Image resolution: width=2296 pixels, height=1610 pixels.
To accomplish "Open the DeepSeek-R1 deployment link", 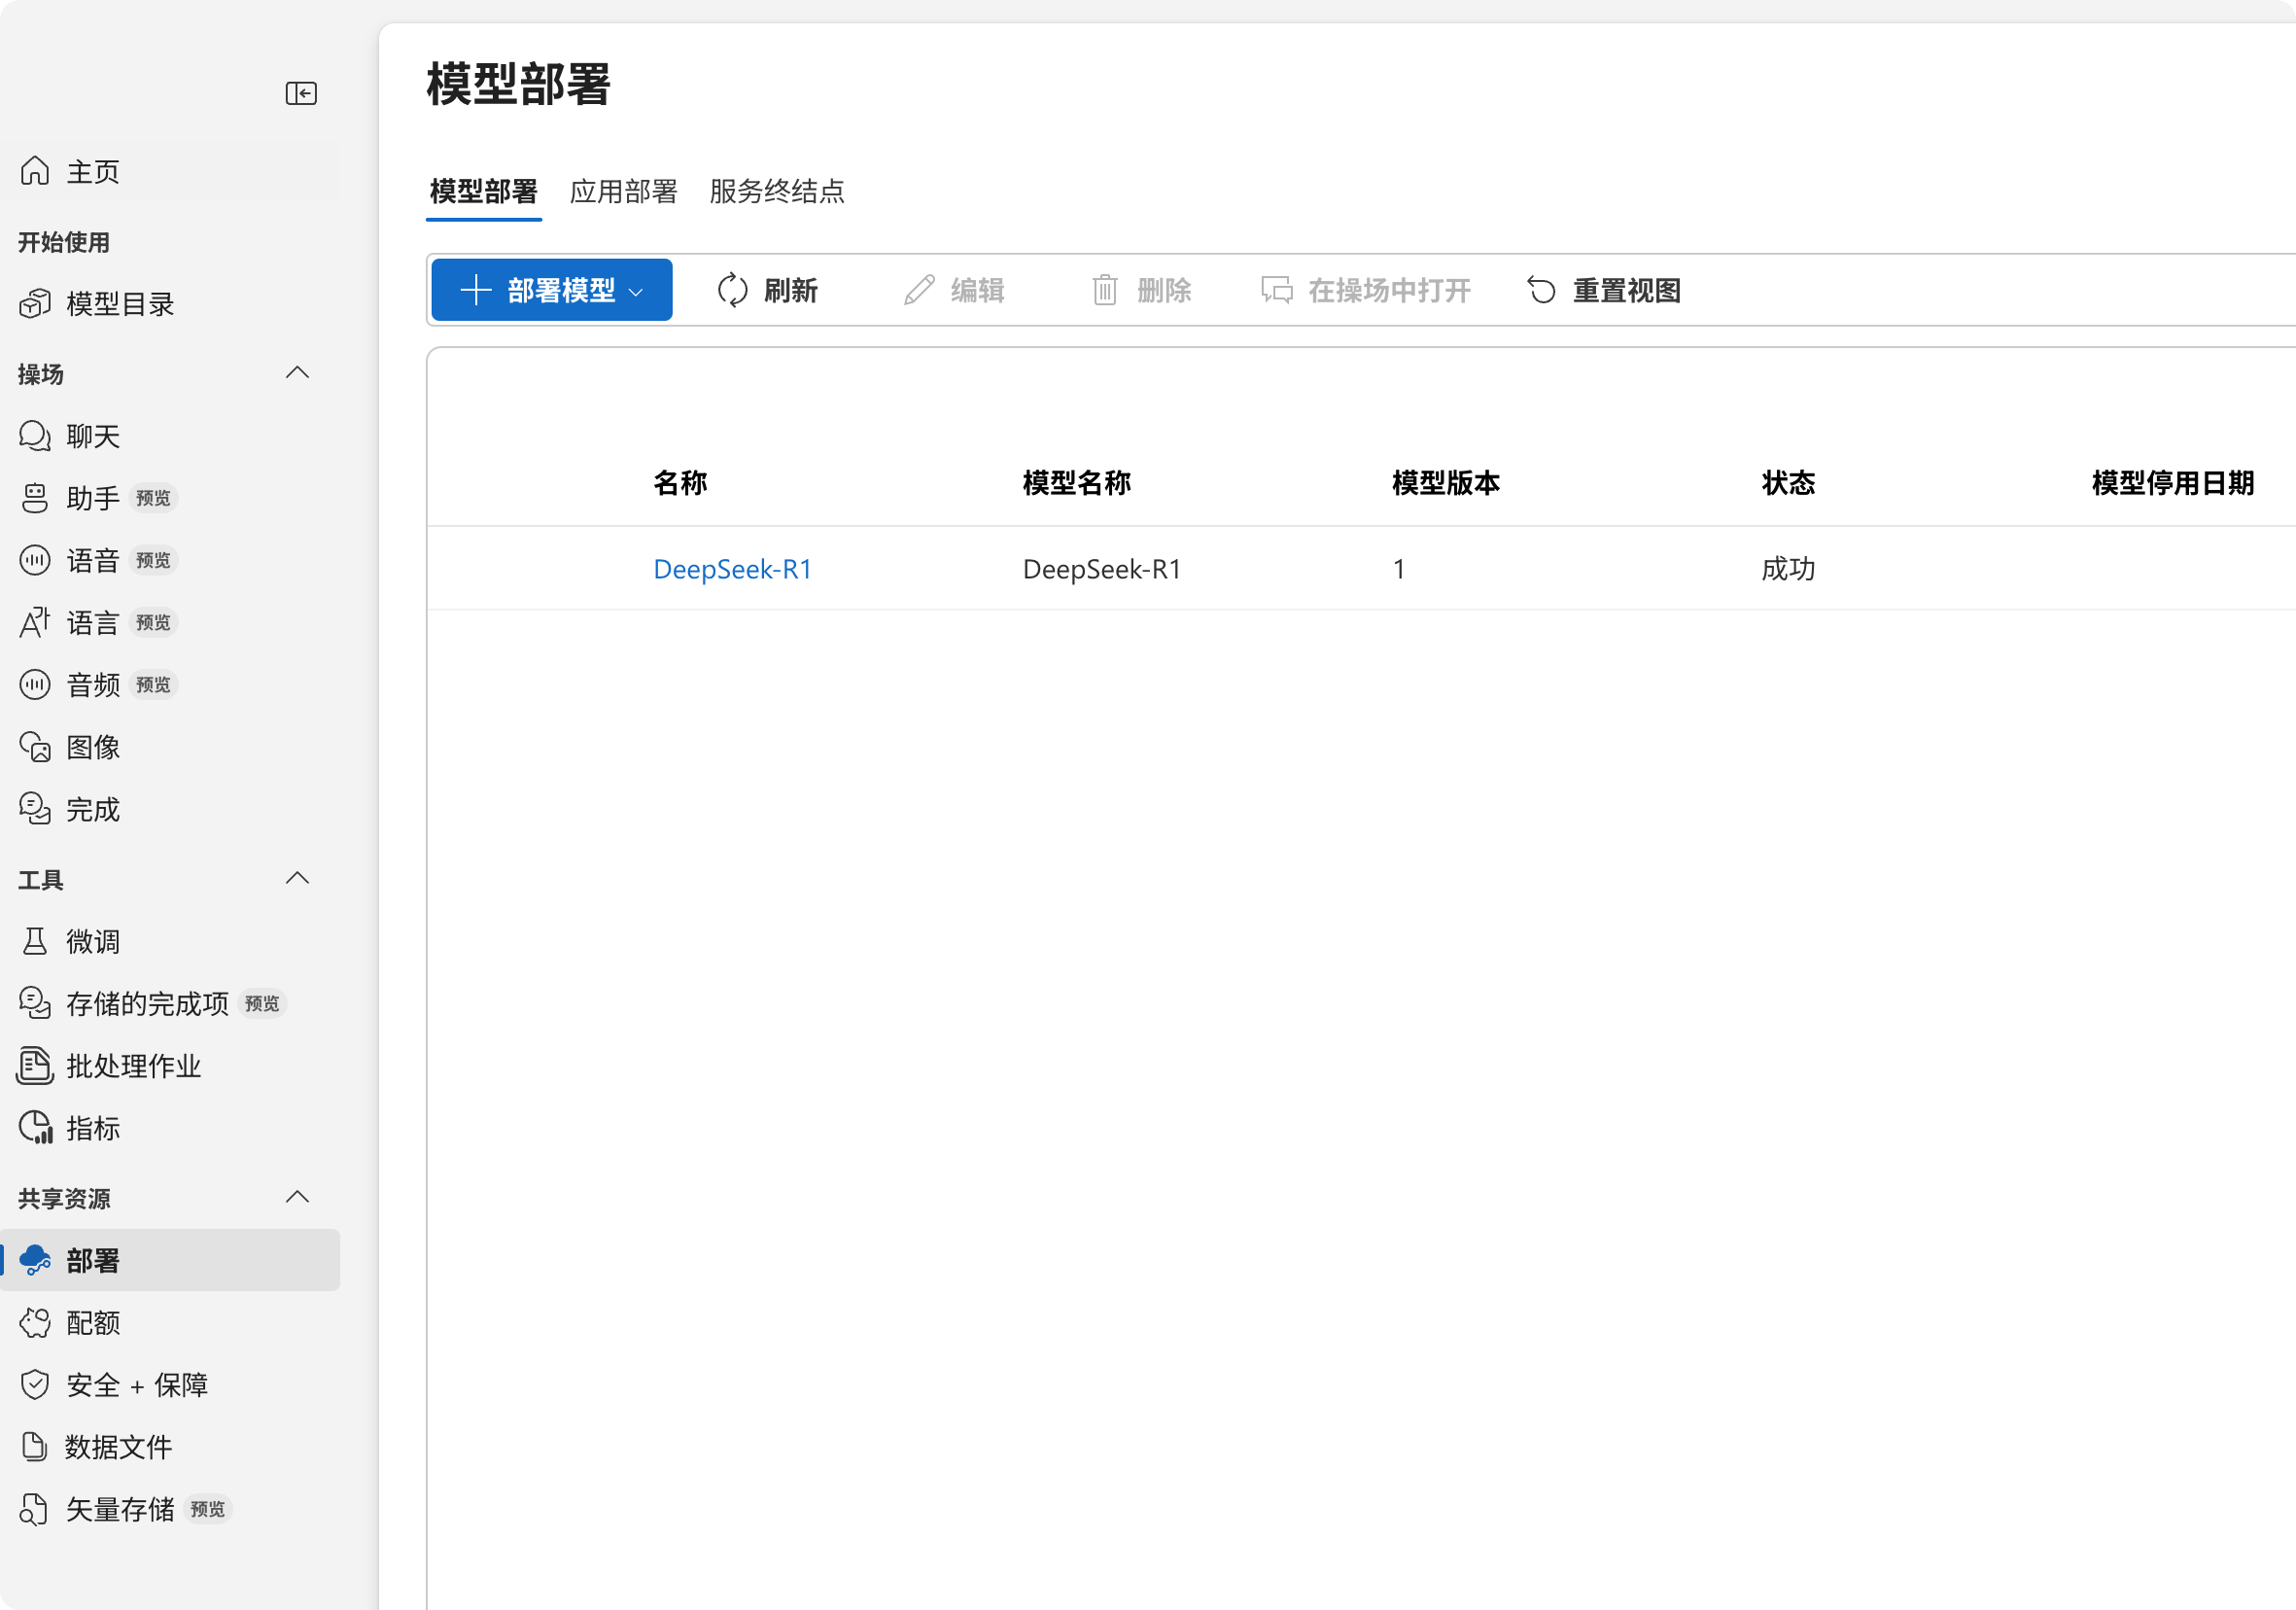I will [x=732, y=569].
